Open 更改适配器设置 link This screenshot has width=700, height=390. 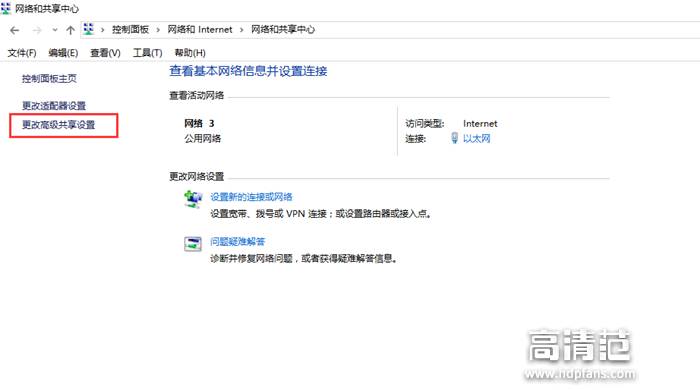click(x=54, y=106)
